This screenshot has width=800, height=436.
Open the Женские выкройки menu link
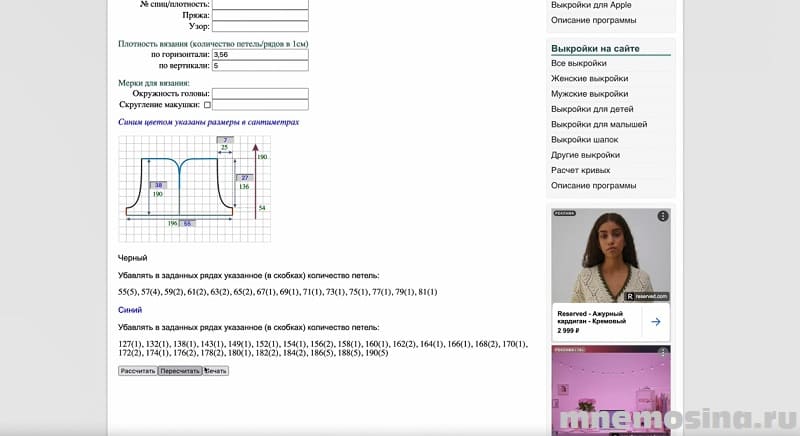tap(589, 79)
